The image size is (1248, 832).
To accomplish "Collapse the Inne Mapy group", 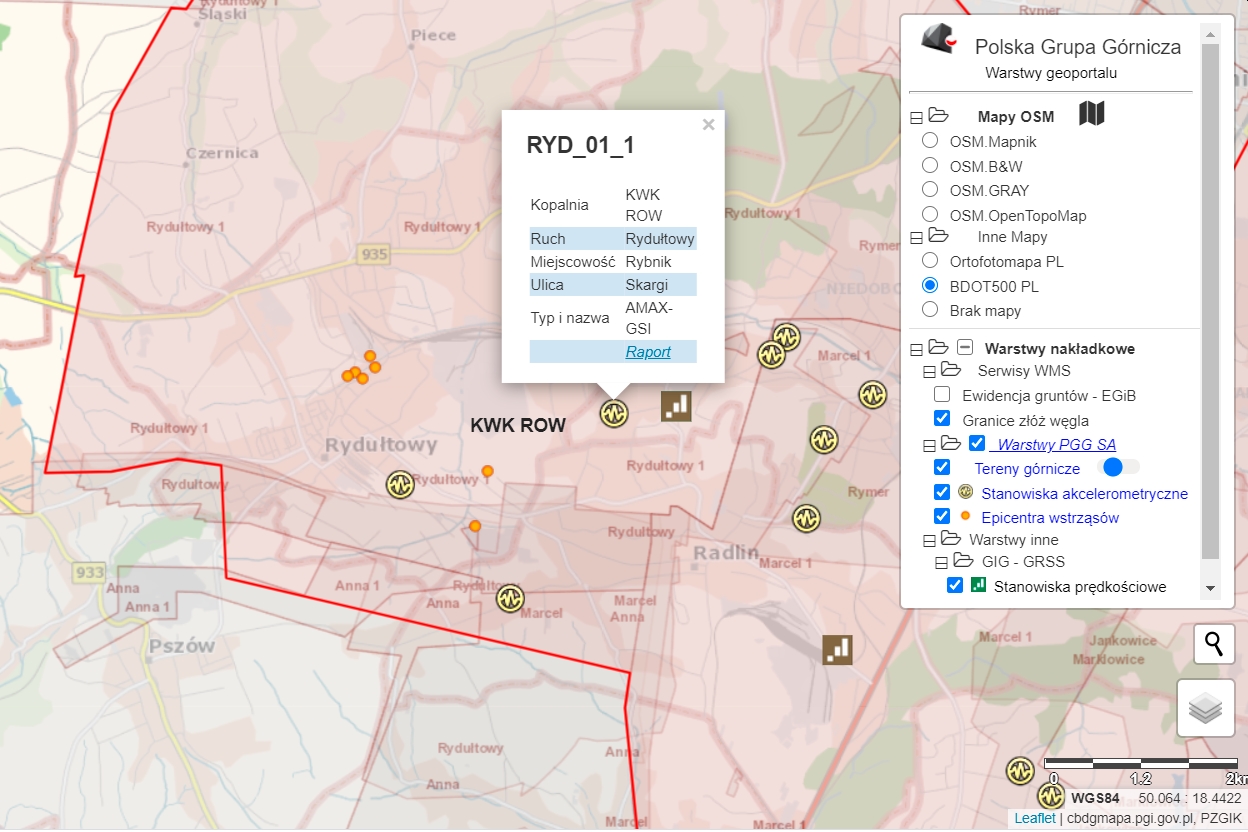I will [916, 238].
